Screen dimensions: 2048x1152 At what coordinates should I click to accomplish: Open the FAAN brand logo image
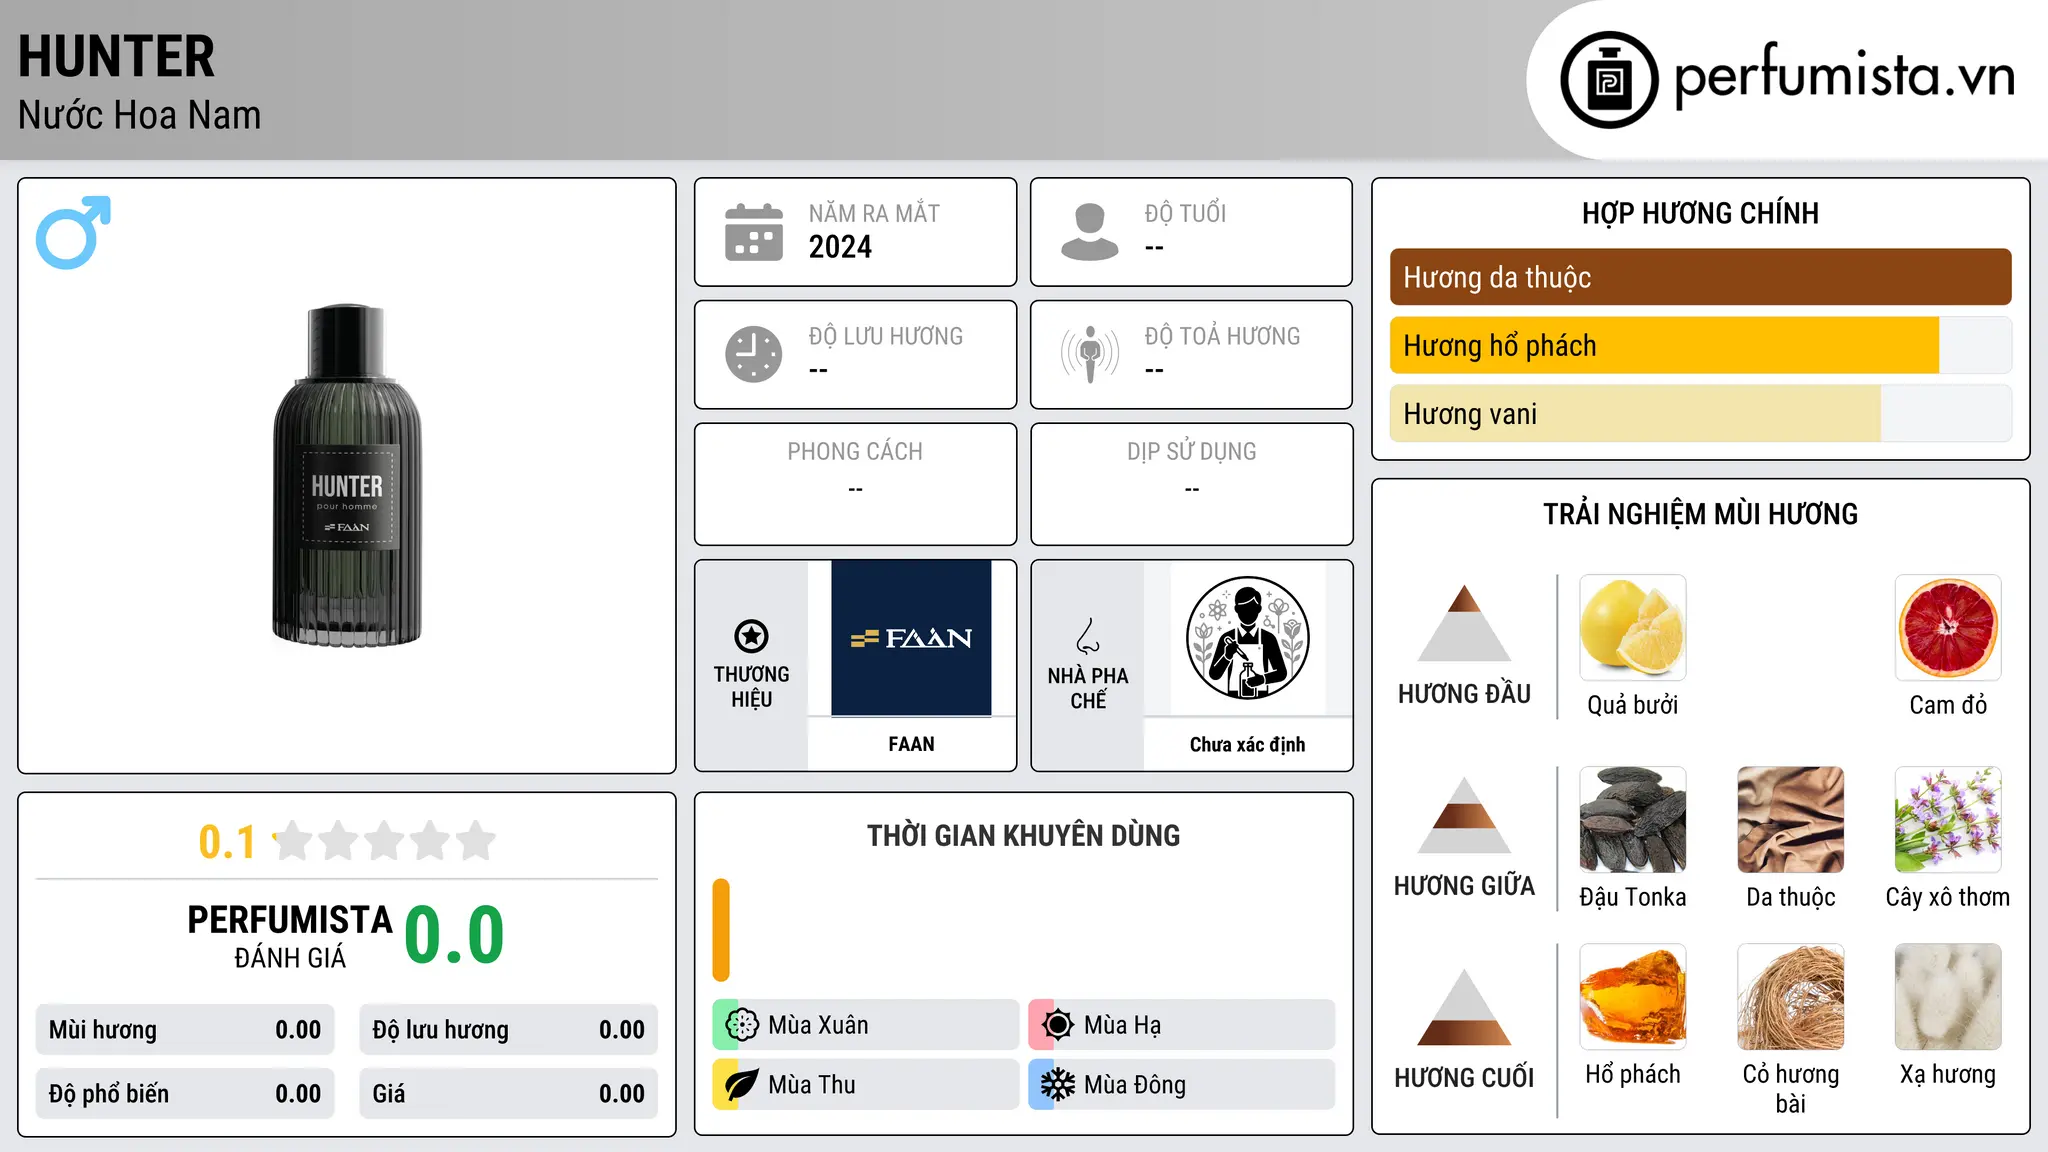click(911, 638)
